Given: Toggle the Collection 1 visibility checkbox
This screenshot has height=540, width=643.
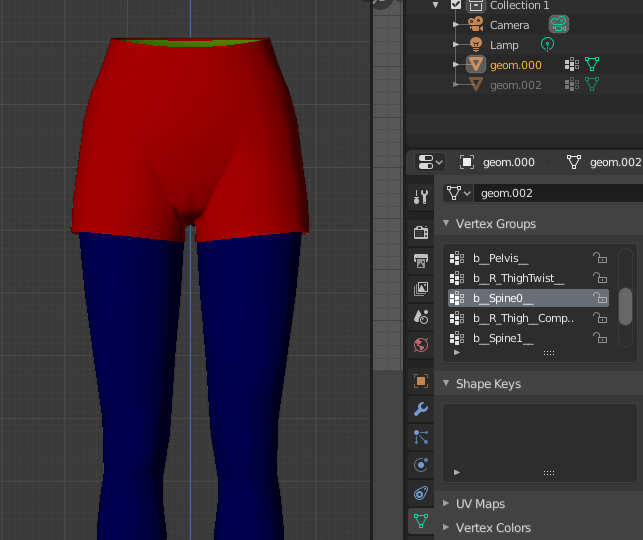Looking at the screenshot, I should tap(456, 5).
